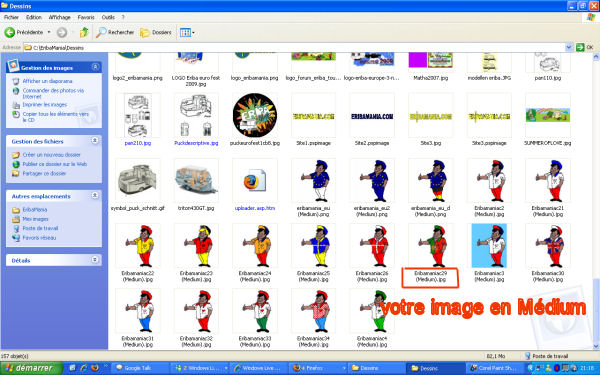Screen dimensions: 600x375
Task: Select the pan210.jpg thumbnail
Action: tap(138, 115)
